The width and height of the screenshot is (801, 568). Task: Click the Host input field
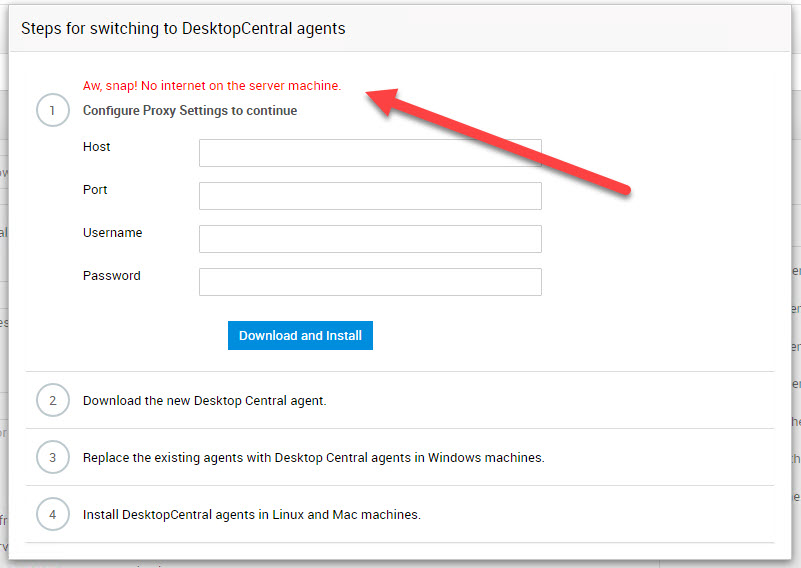(x=370, y=153)
